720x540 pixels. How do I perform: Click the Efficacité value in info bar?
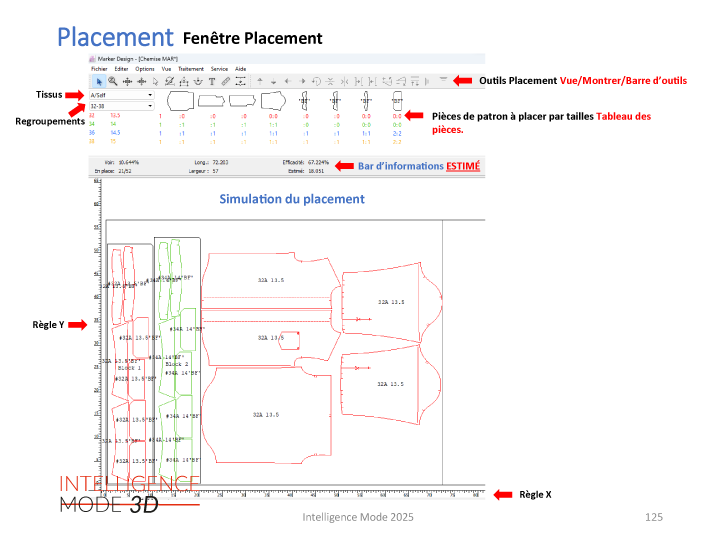316,160
